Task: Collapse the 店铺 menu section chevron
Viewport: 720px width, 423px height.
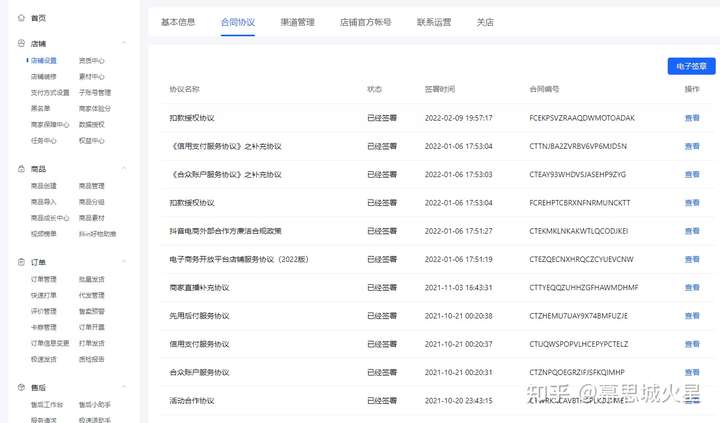Action: coord(124,43)
